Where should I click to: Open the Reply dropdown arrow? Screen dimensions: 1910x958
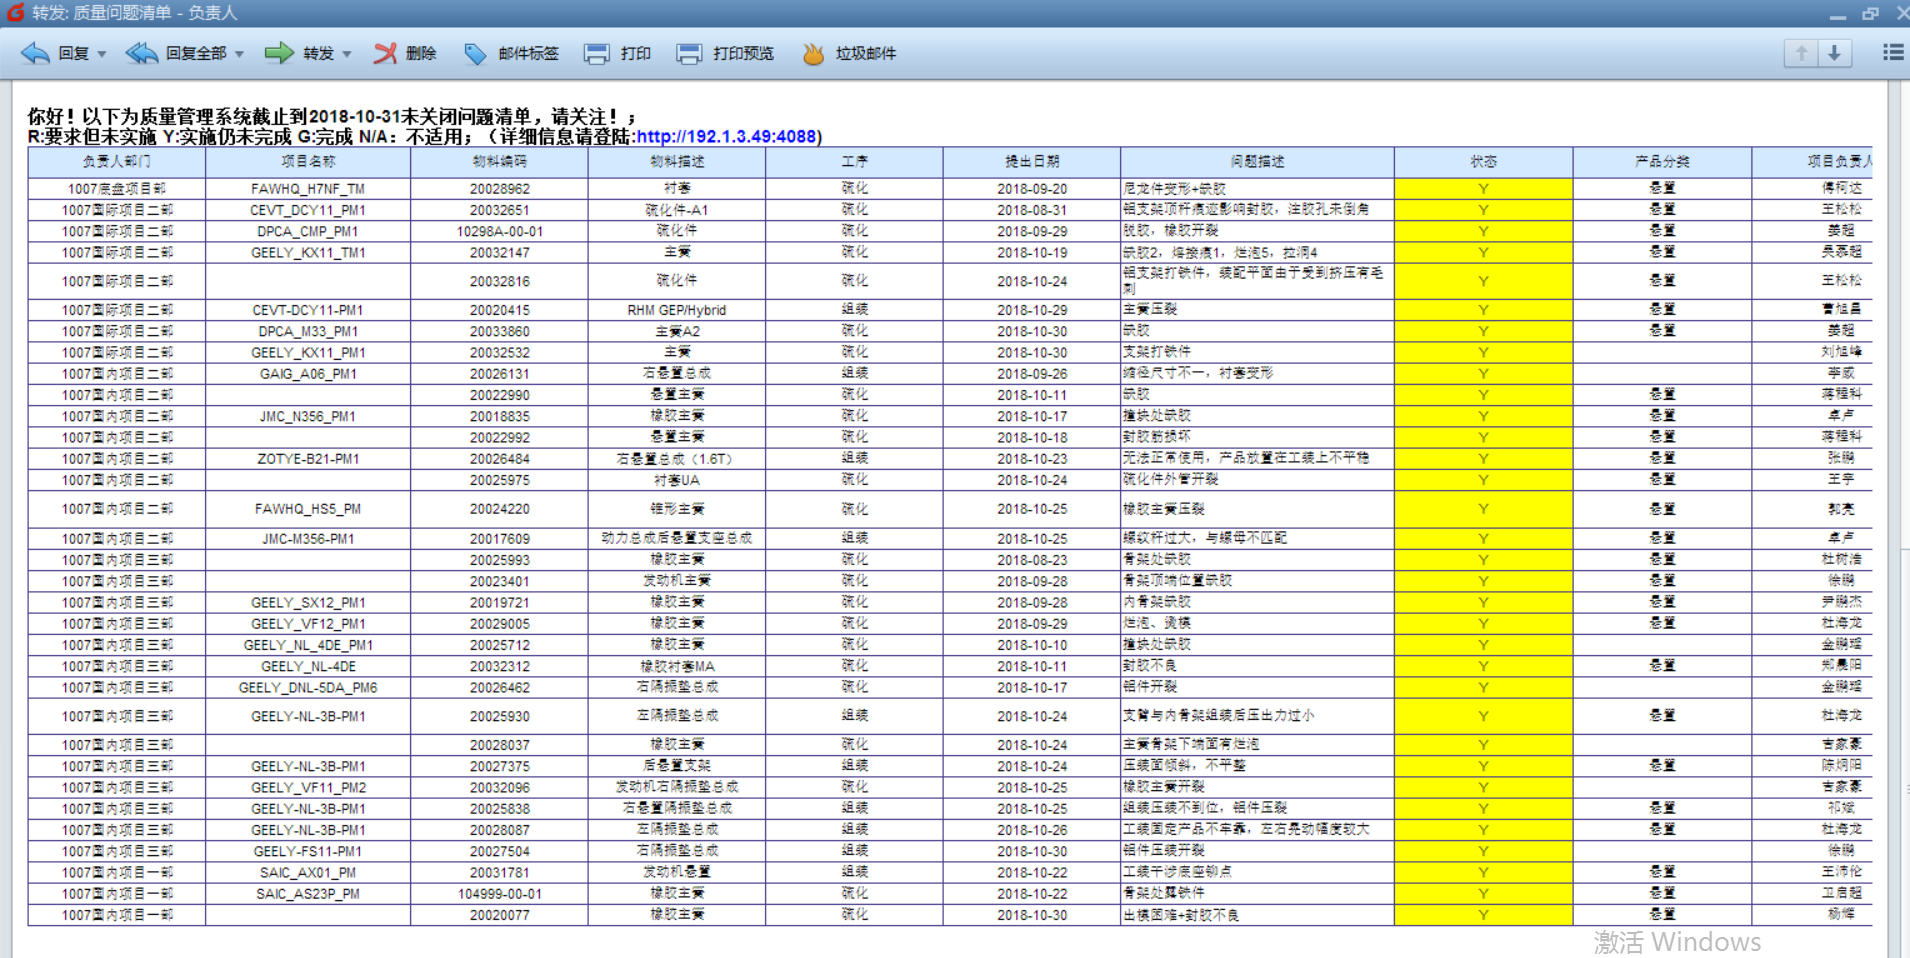click(x=102, y=54)
